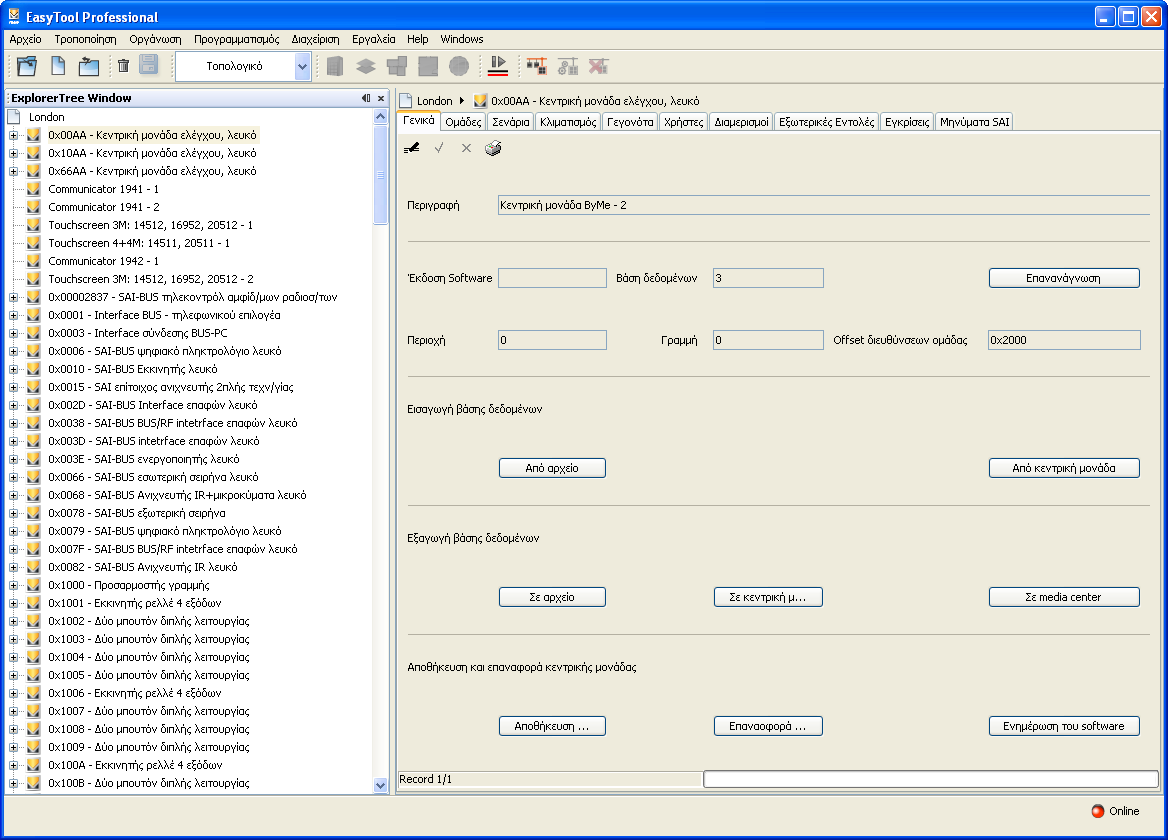Screen dimensions: 1168x840
Task: Click the Offset διευθύνσεων ομάδας field
Action: tap(1064, 340)
